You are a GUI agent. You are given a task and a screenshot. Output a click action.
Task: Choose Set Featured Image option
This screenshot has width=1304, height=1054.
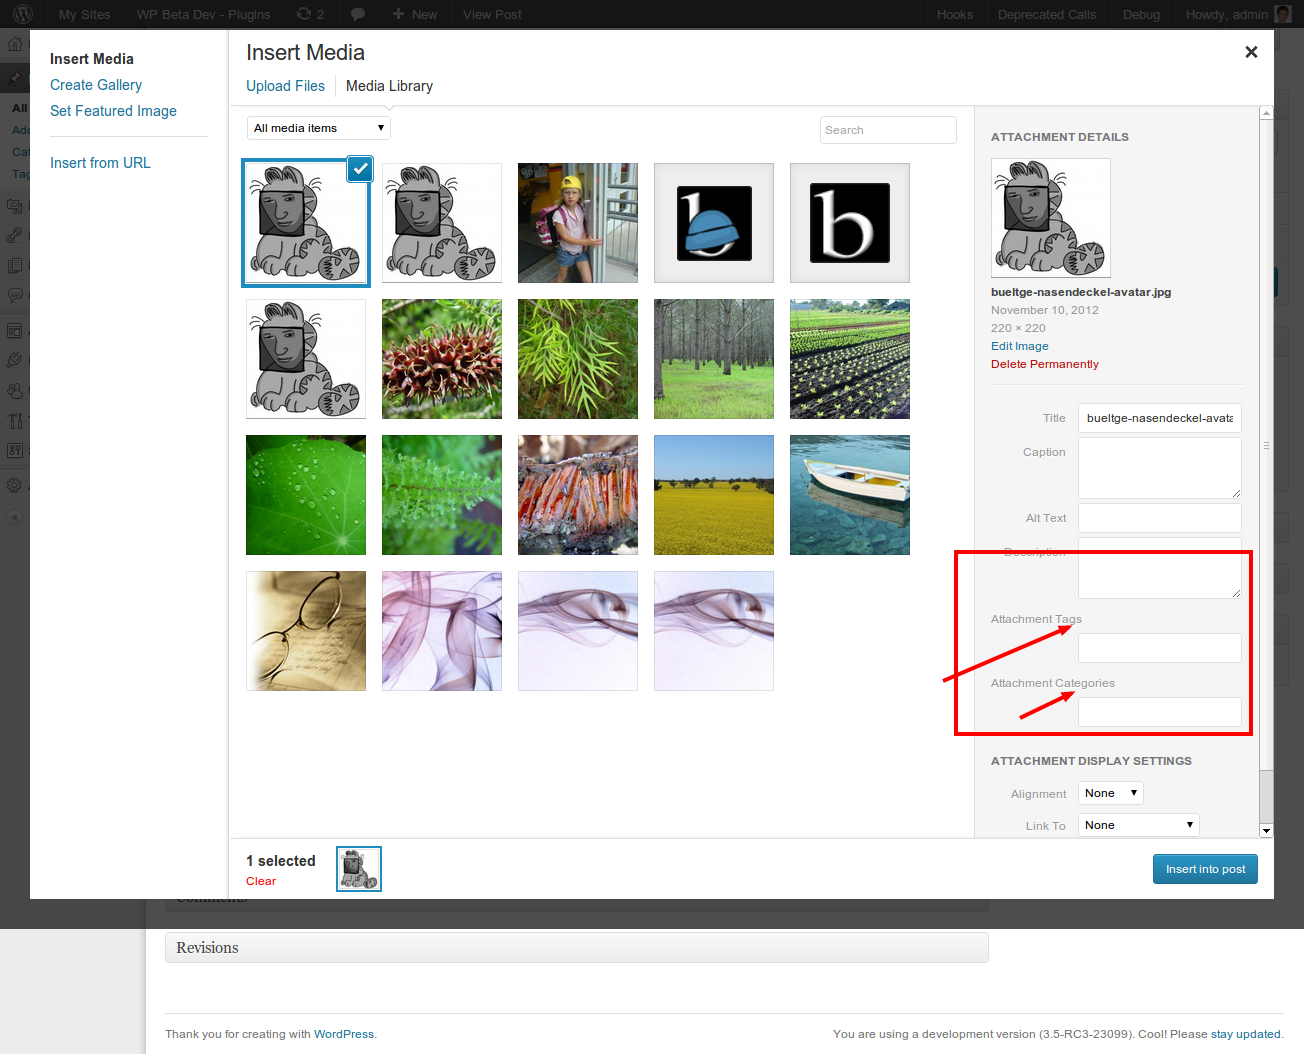pyautogui.click(x=113, y=111)
